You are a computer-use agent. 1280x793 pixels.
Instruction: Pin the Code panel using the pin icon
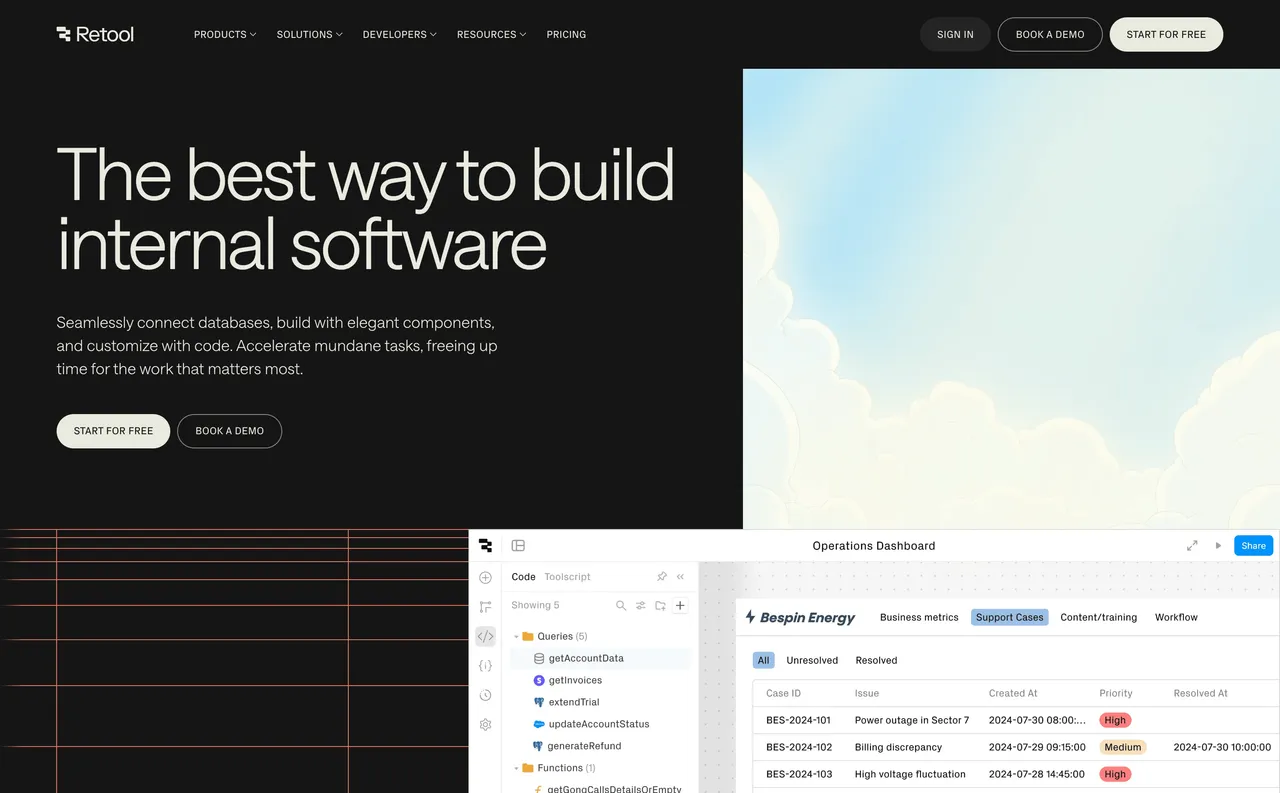[x=661, y=577]
